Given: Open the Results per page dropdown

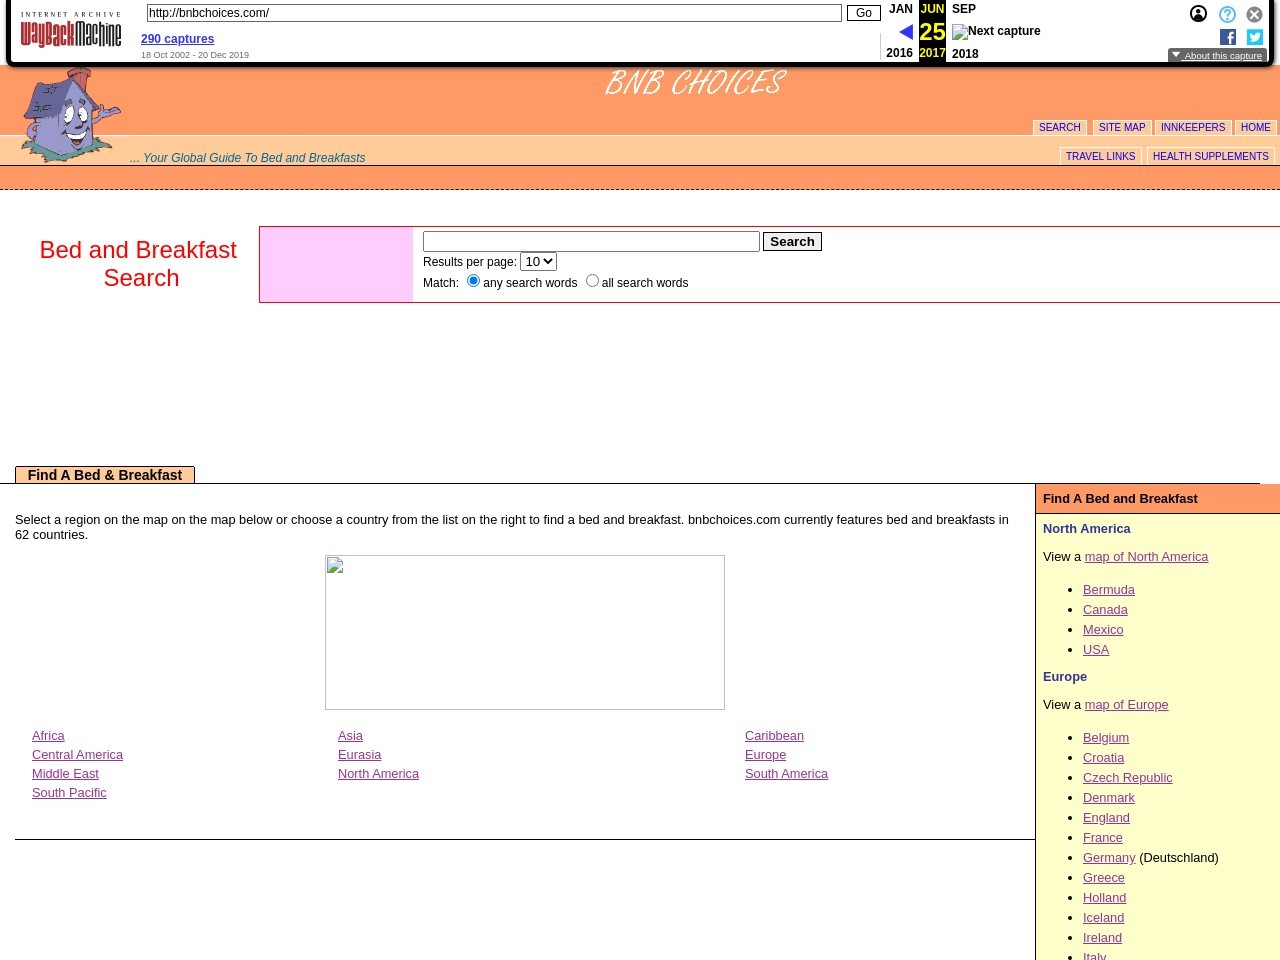Looking at the screenshot, I should click(538, 262).
